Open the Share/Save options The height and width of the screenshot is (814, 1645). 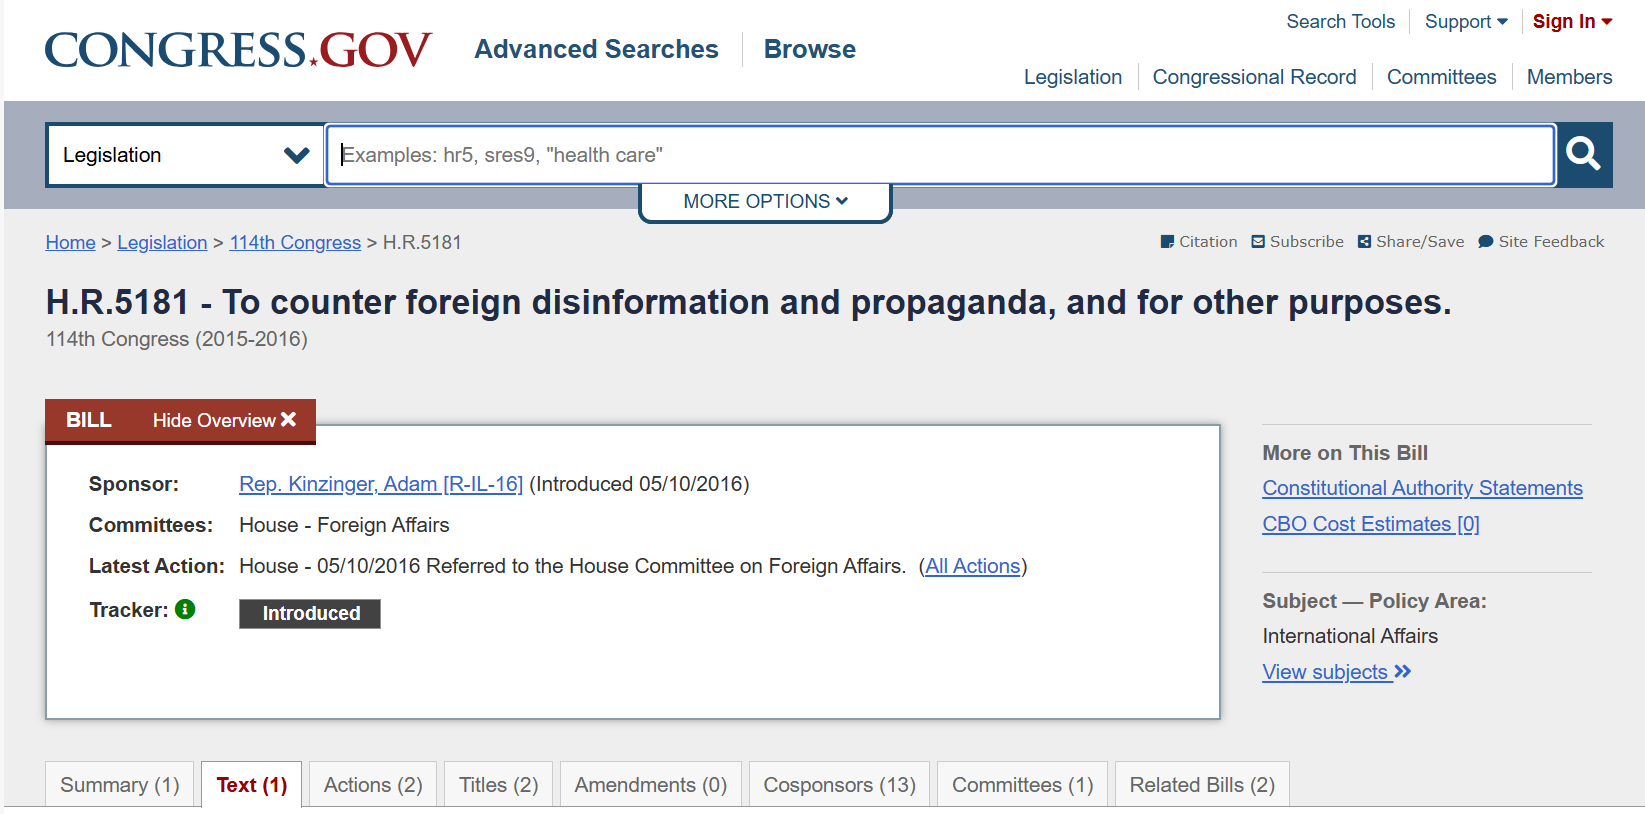(x=1411, y=242)
